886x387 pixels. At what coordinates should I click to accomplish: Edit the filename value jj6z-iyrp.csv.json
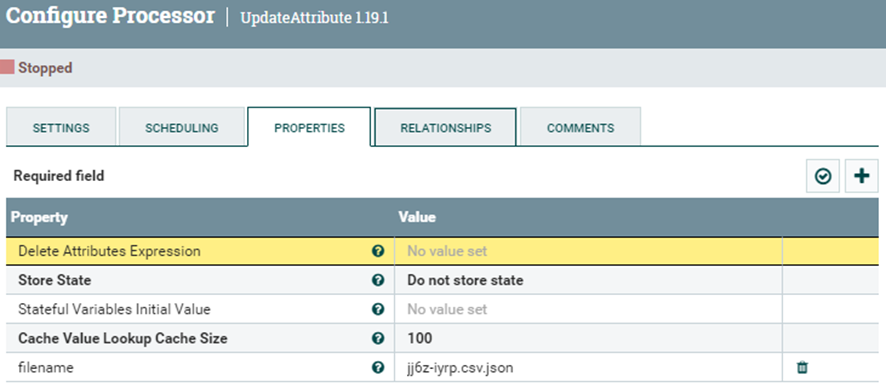(x=588, y=368)
